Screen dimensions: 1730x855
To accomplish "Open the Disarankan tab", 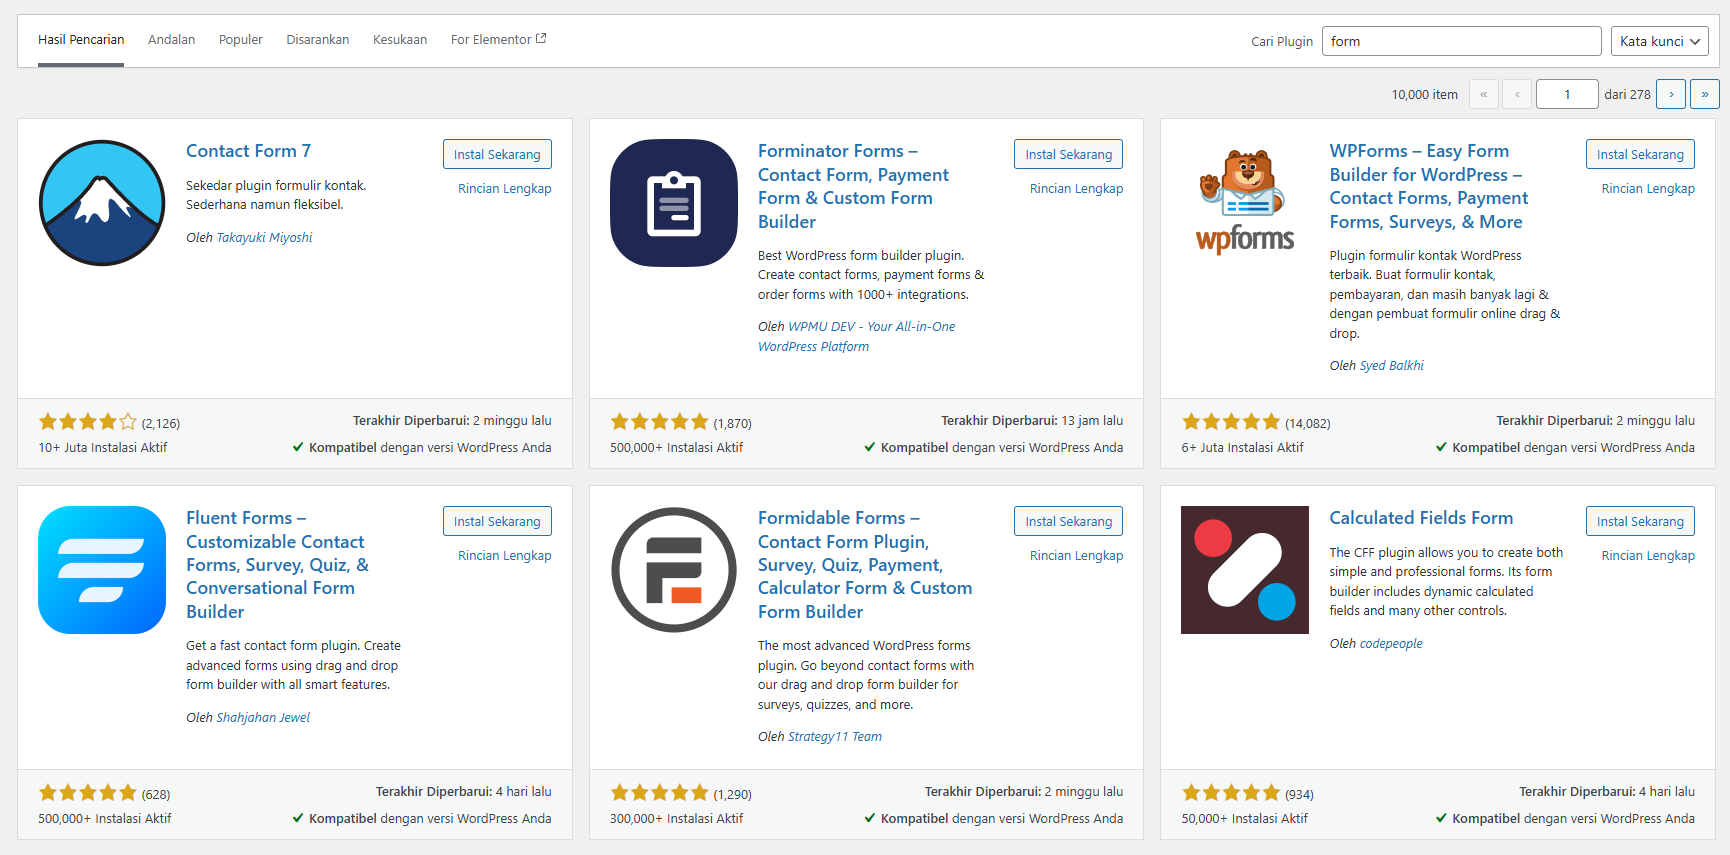I will click(x=318, y=40).
